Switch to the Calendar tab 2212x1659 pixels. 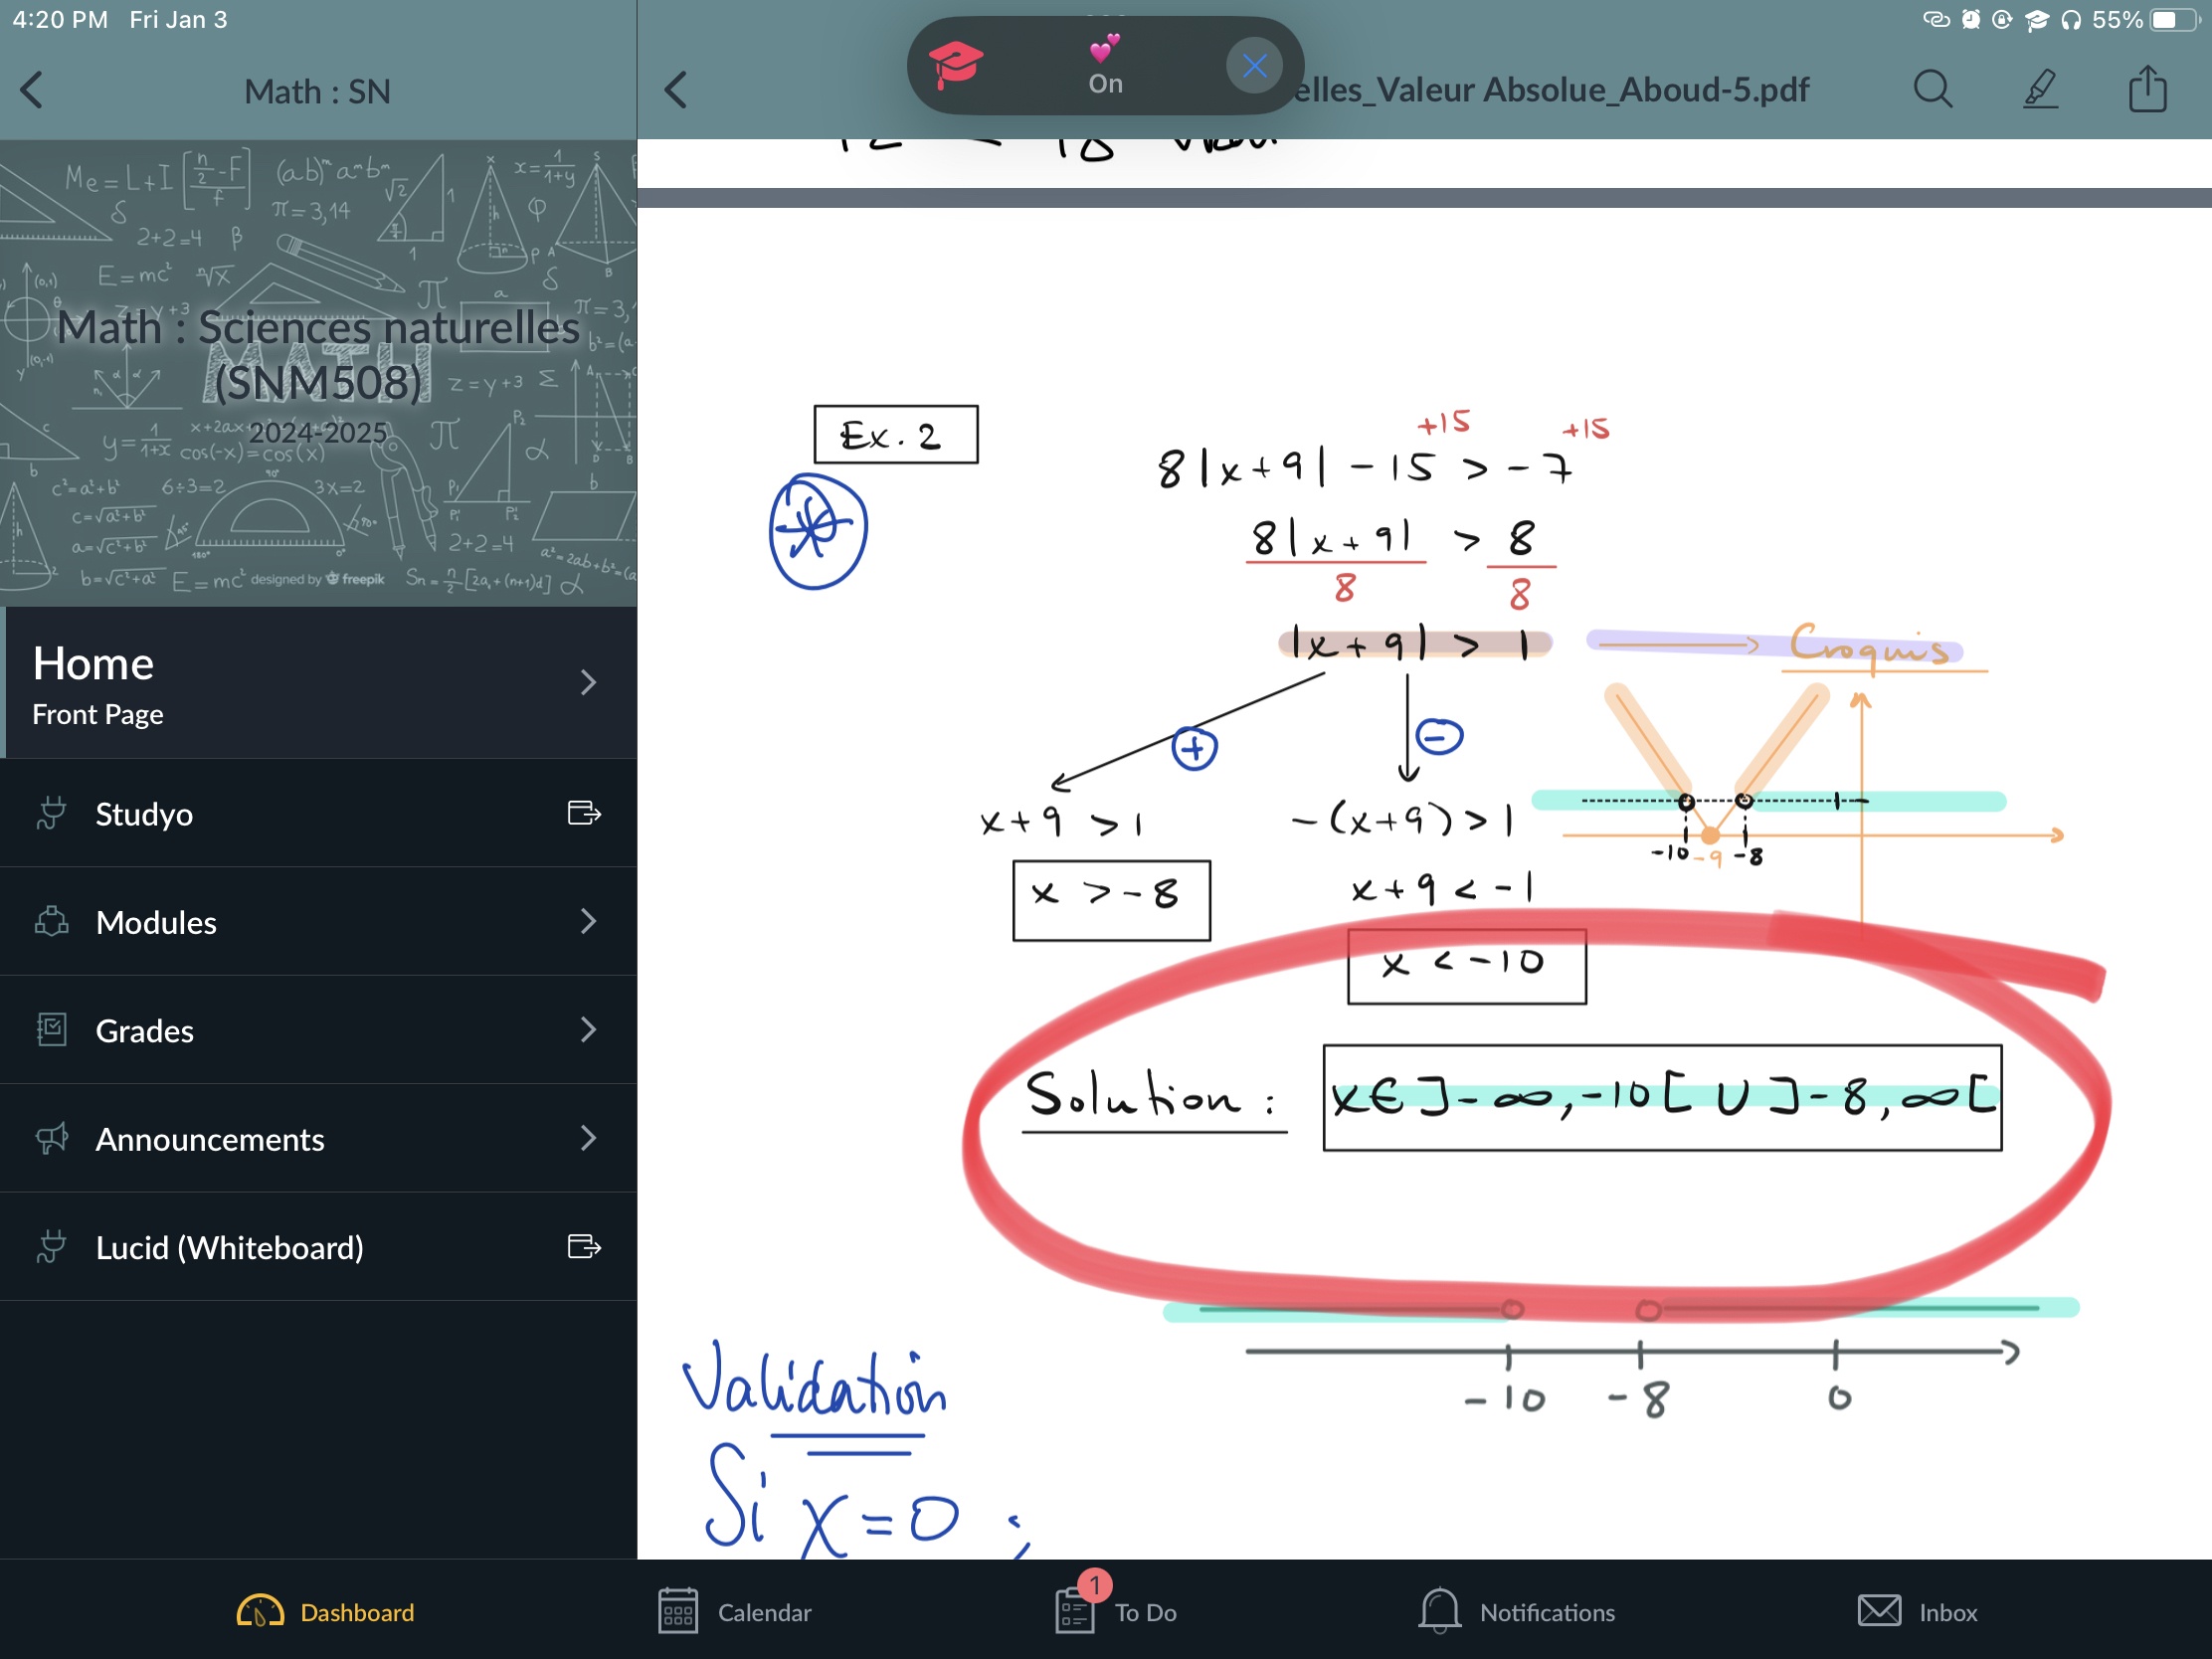735,1612
